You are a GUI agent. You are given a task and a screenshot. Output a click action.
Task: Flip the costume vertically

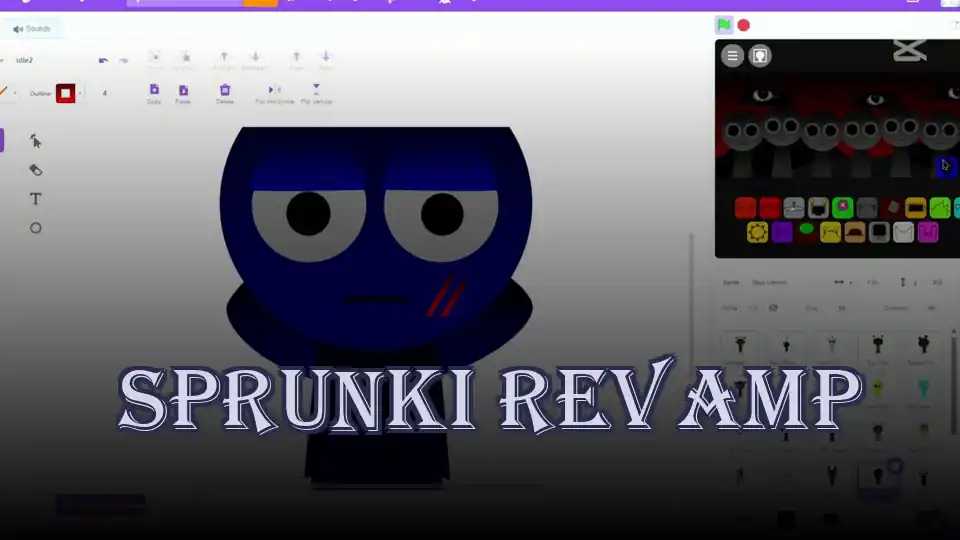(316, 90)
